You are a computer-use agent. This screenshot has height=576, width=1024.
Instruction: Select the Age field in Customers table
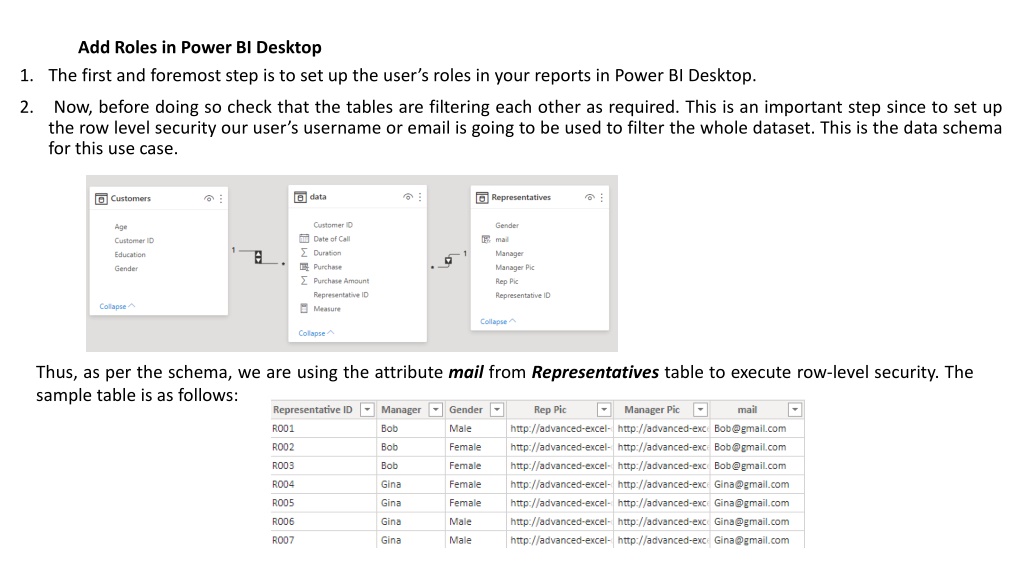(x=121, y=227)
